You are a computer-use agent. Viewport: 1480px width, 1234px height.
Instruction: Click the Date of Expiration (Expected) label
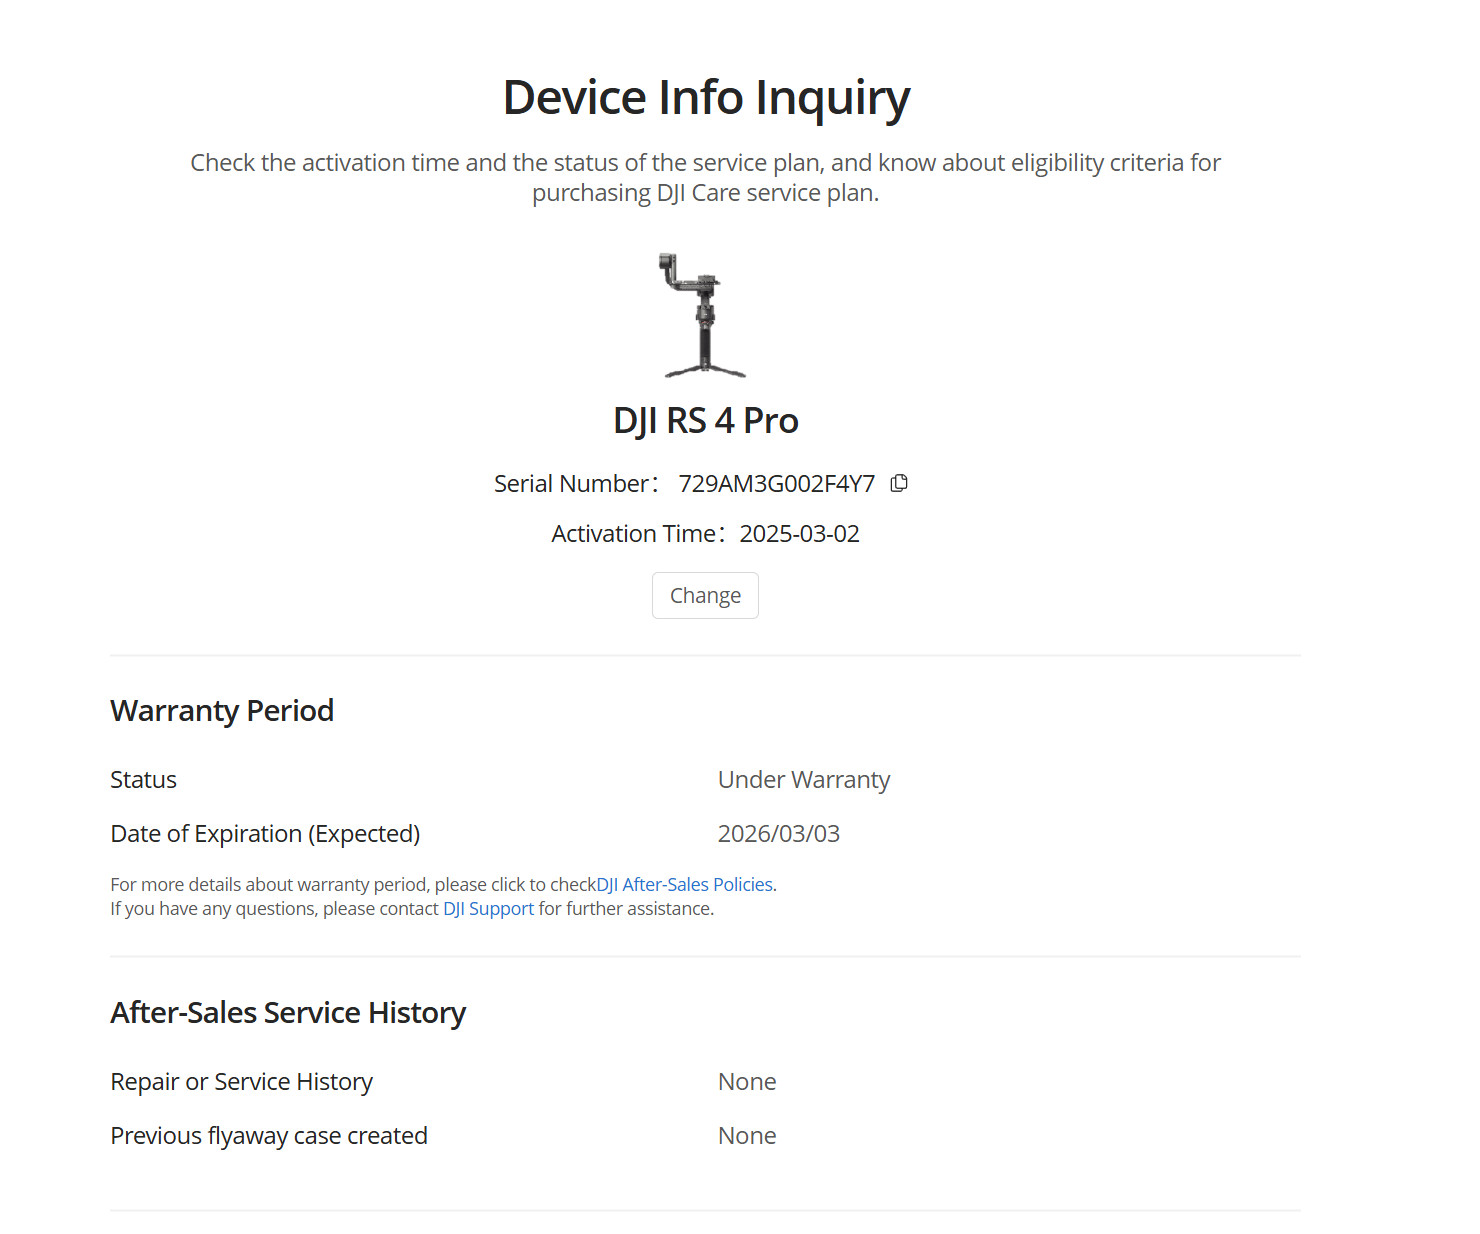pos(265,834)
